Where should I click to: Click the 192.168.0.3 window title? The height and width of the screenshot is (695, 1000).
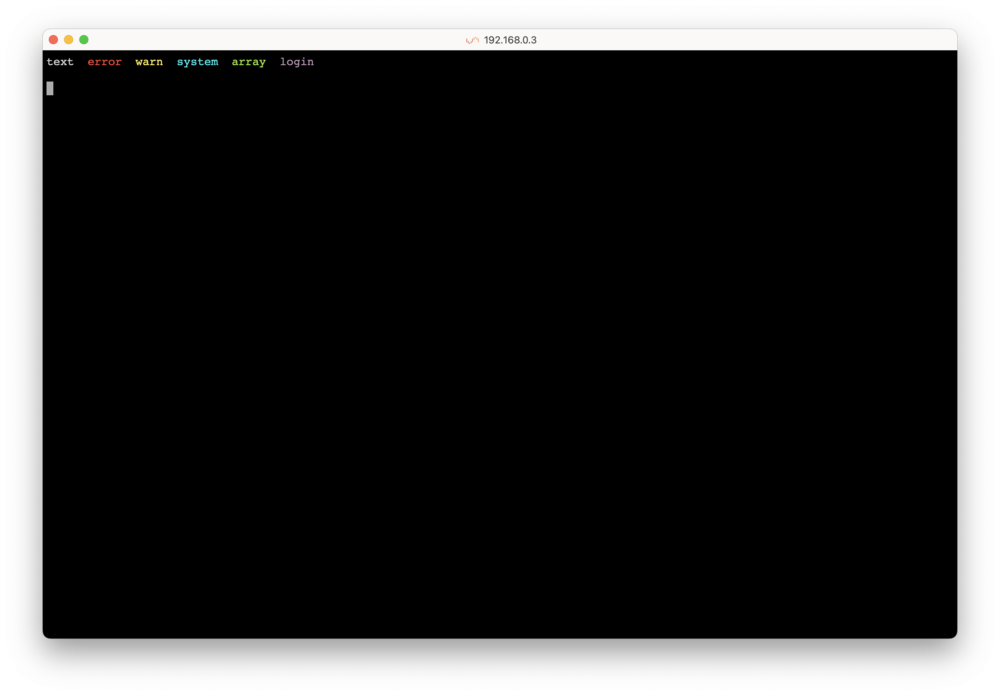click(x=510, y=40)
